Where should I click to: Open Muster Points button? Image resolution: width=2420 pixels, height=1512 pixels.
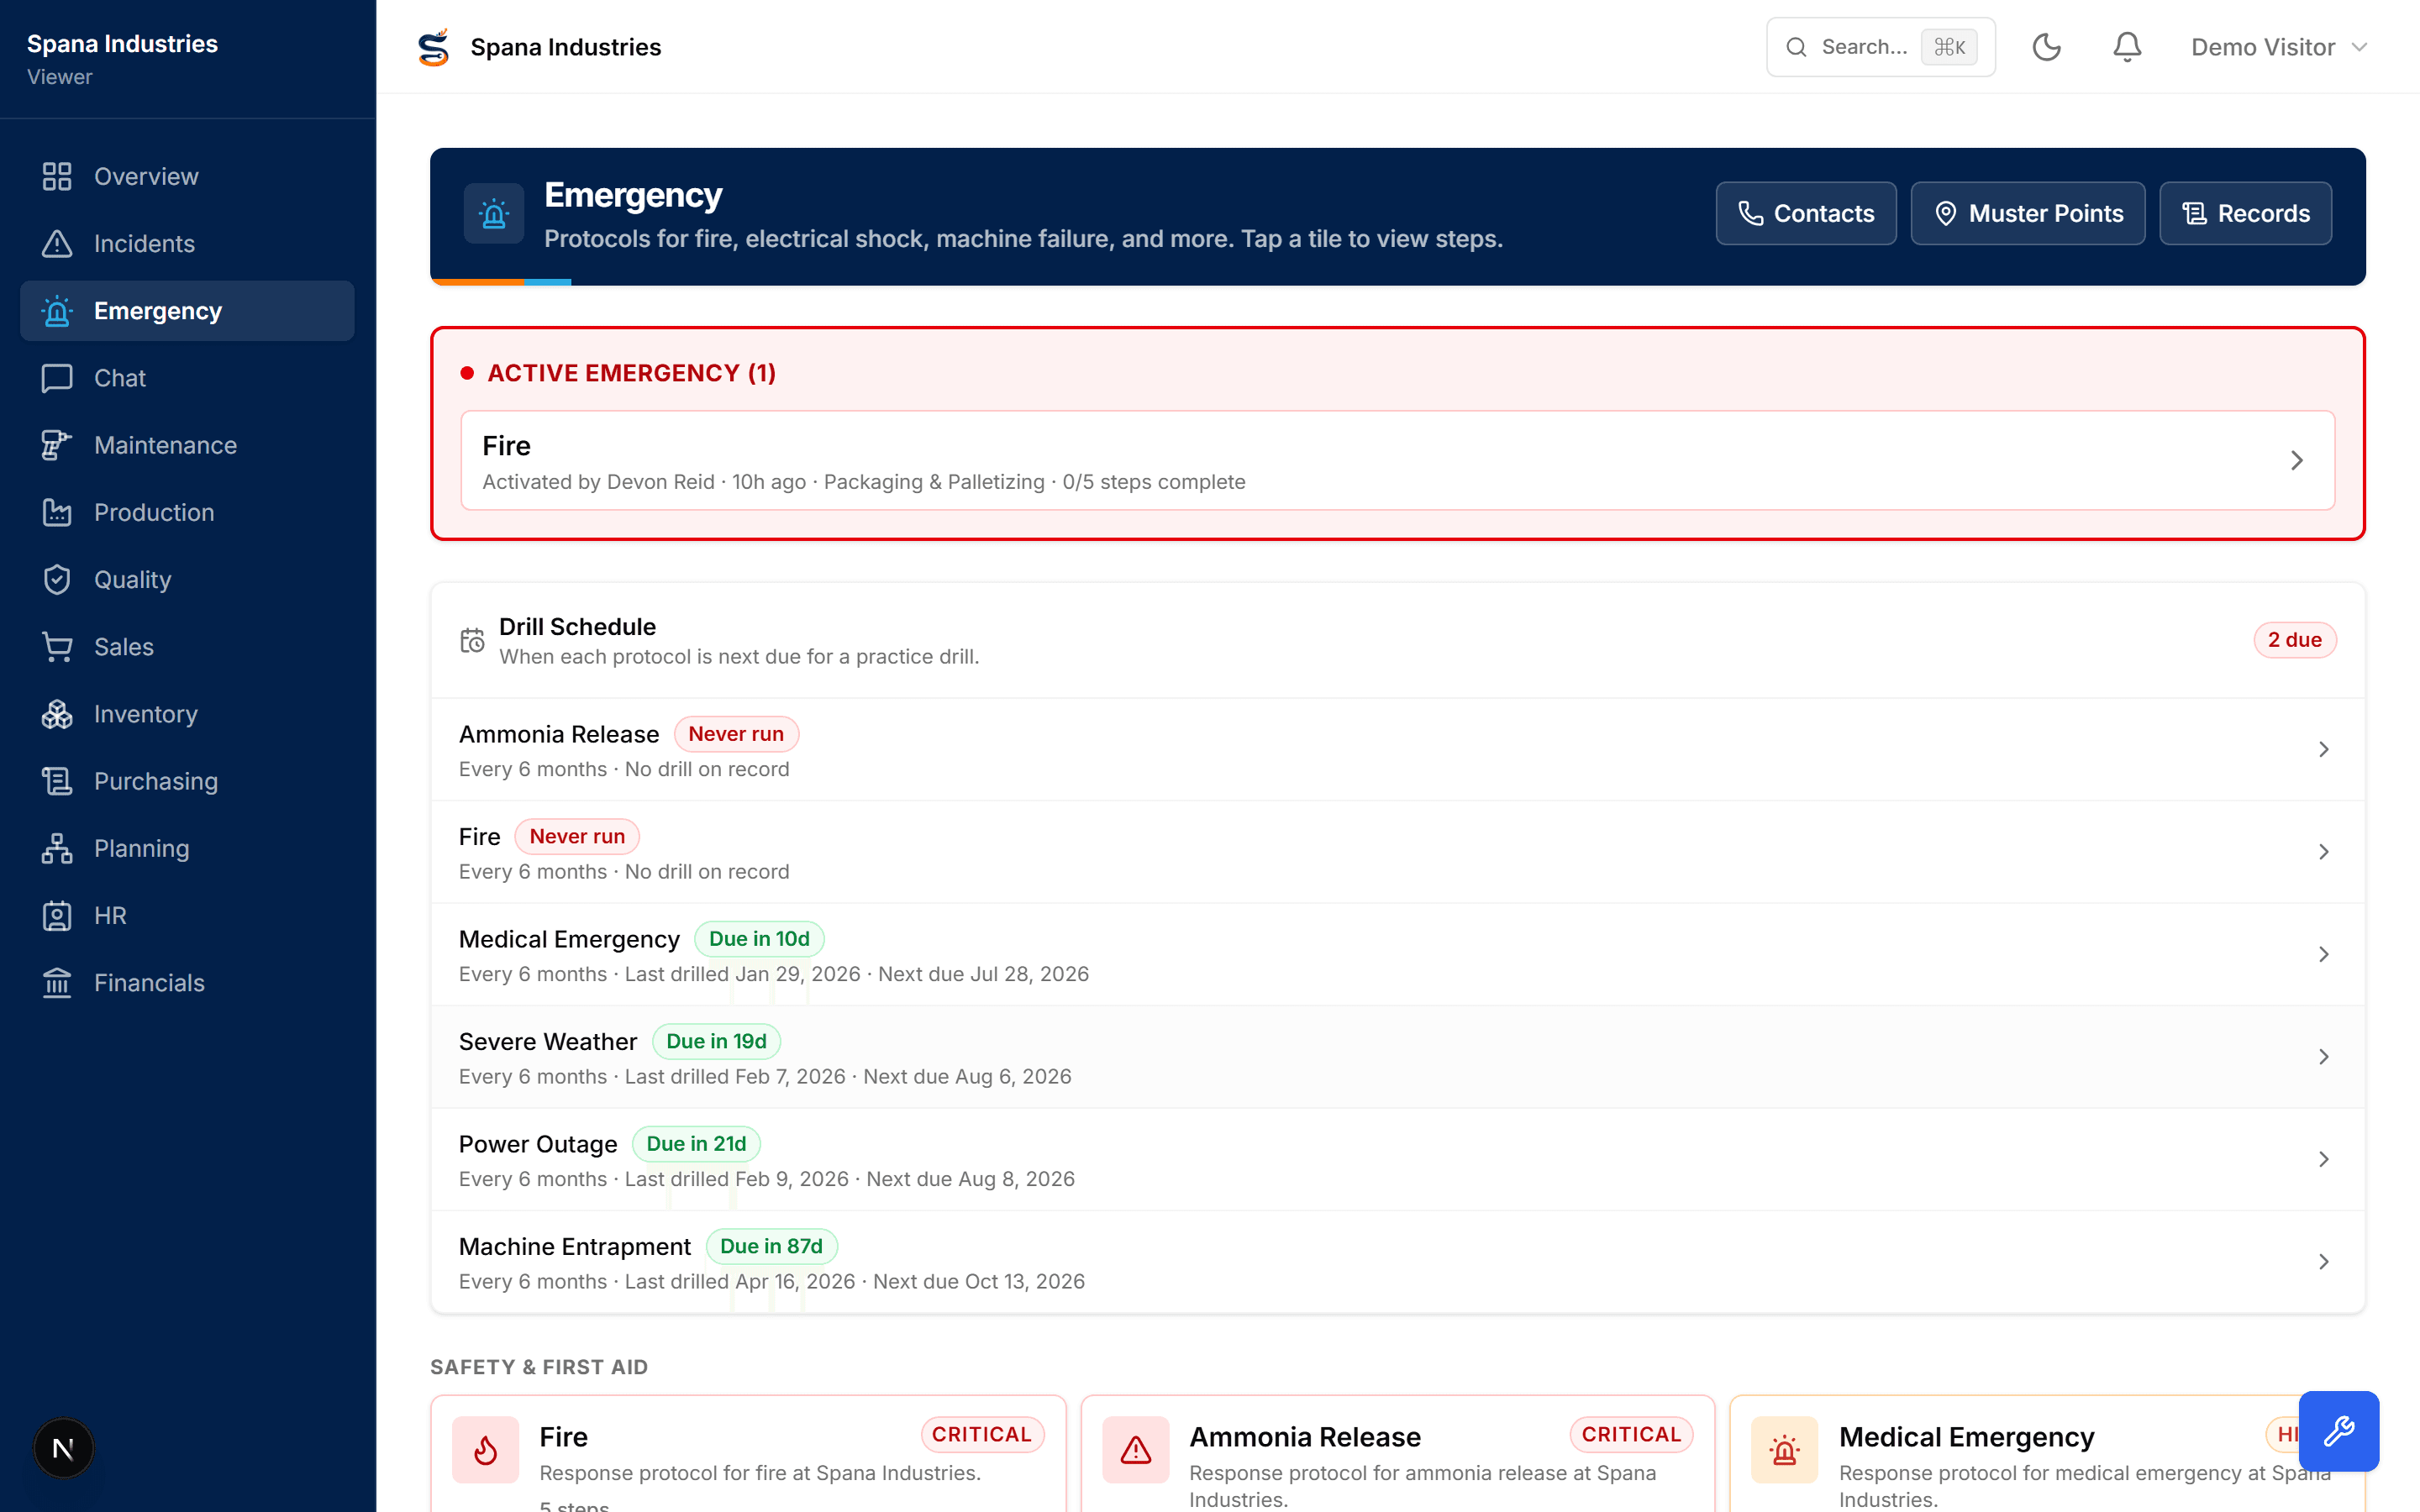click(2028, 213)
